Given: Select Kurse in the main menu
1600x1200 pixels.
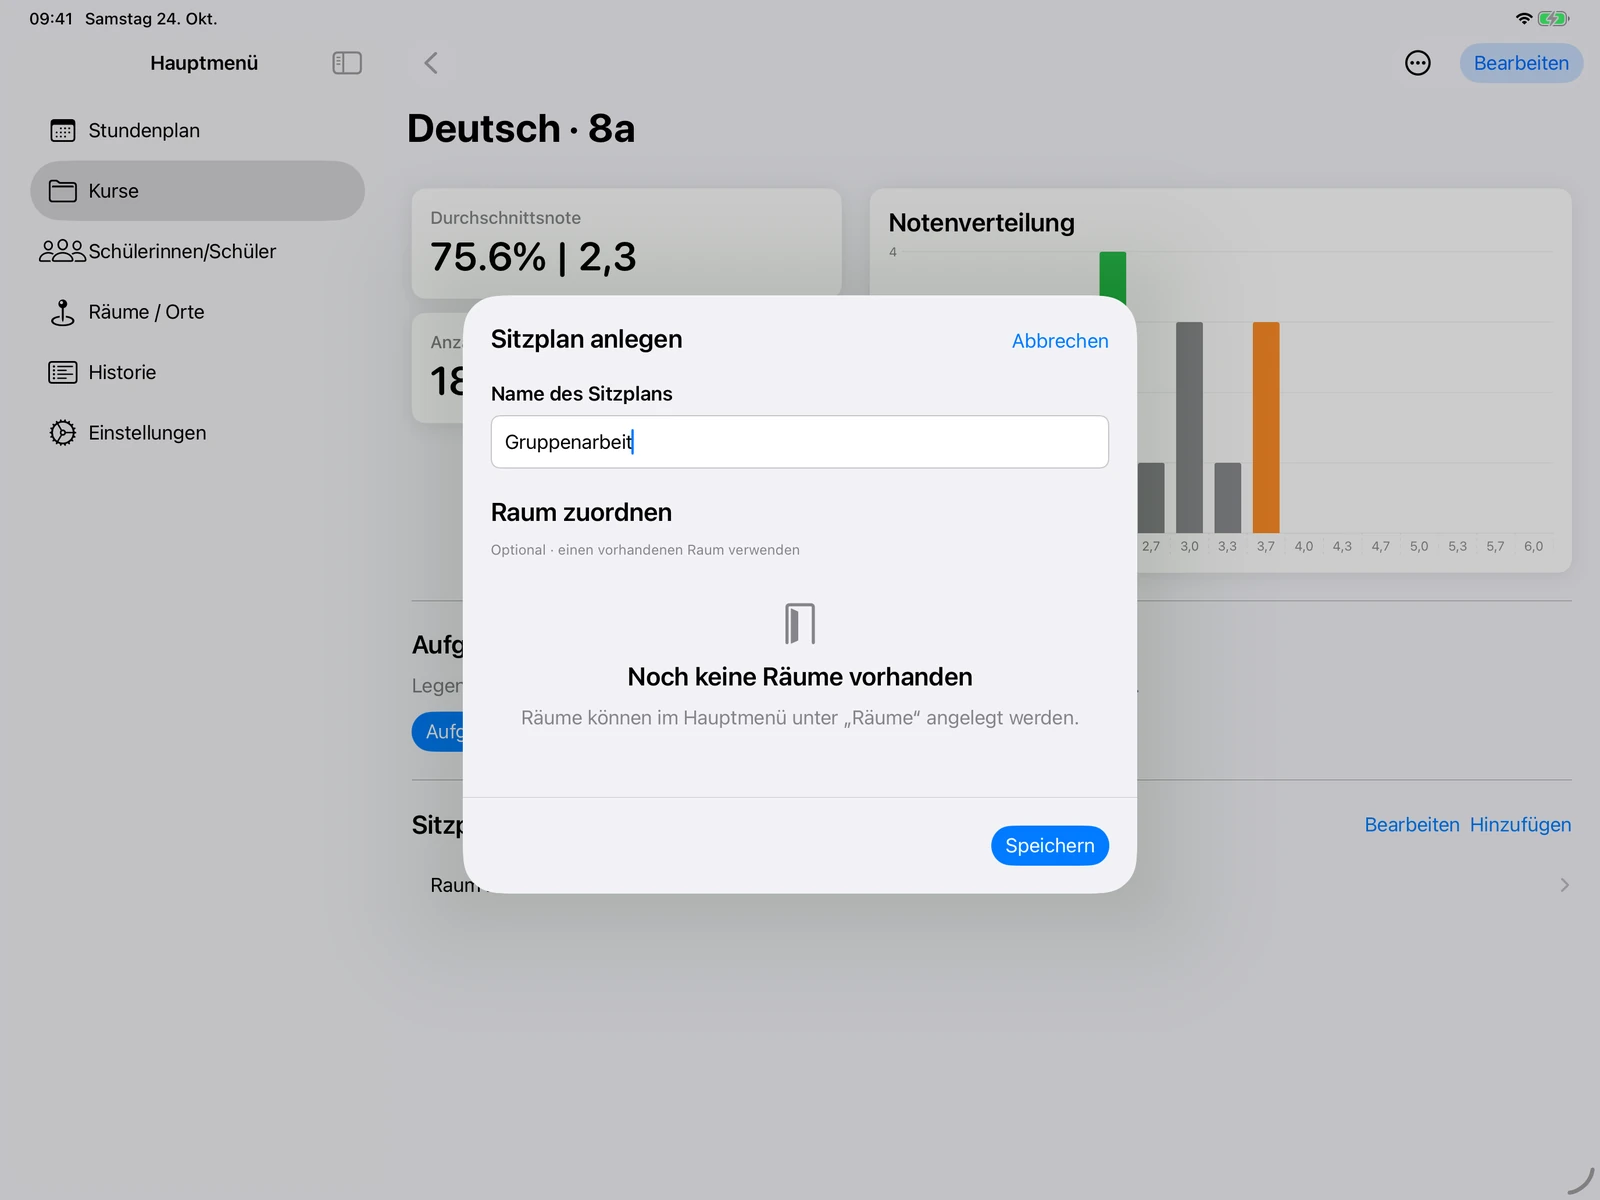Looking at the screenshot, I should pos(197,191).
